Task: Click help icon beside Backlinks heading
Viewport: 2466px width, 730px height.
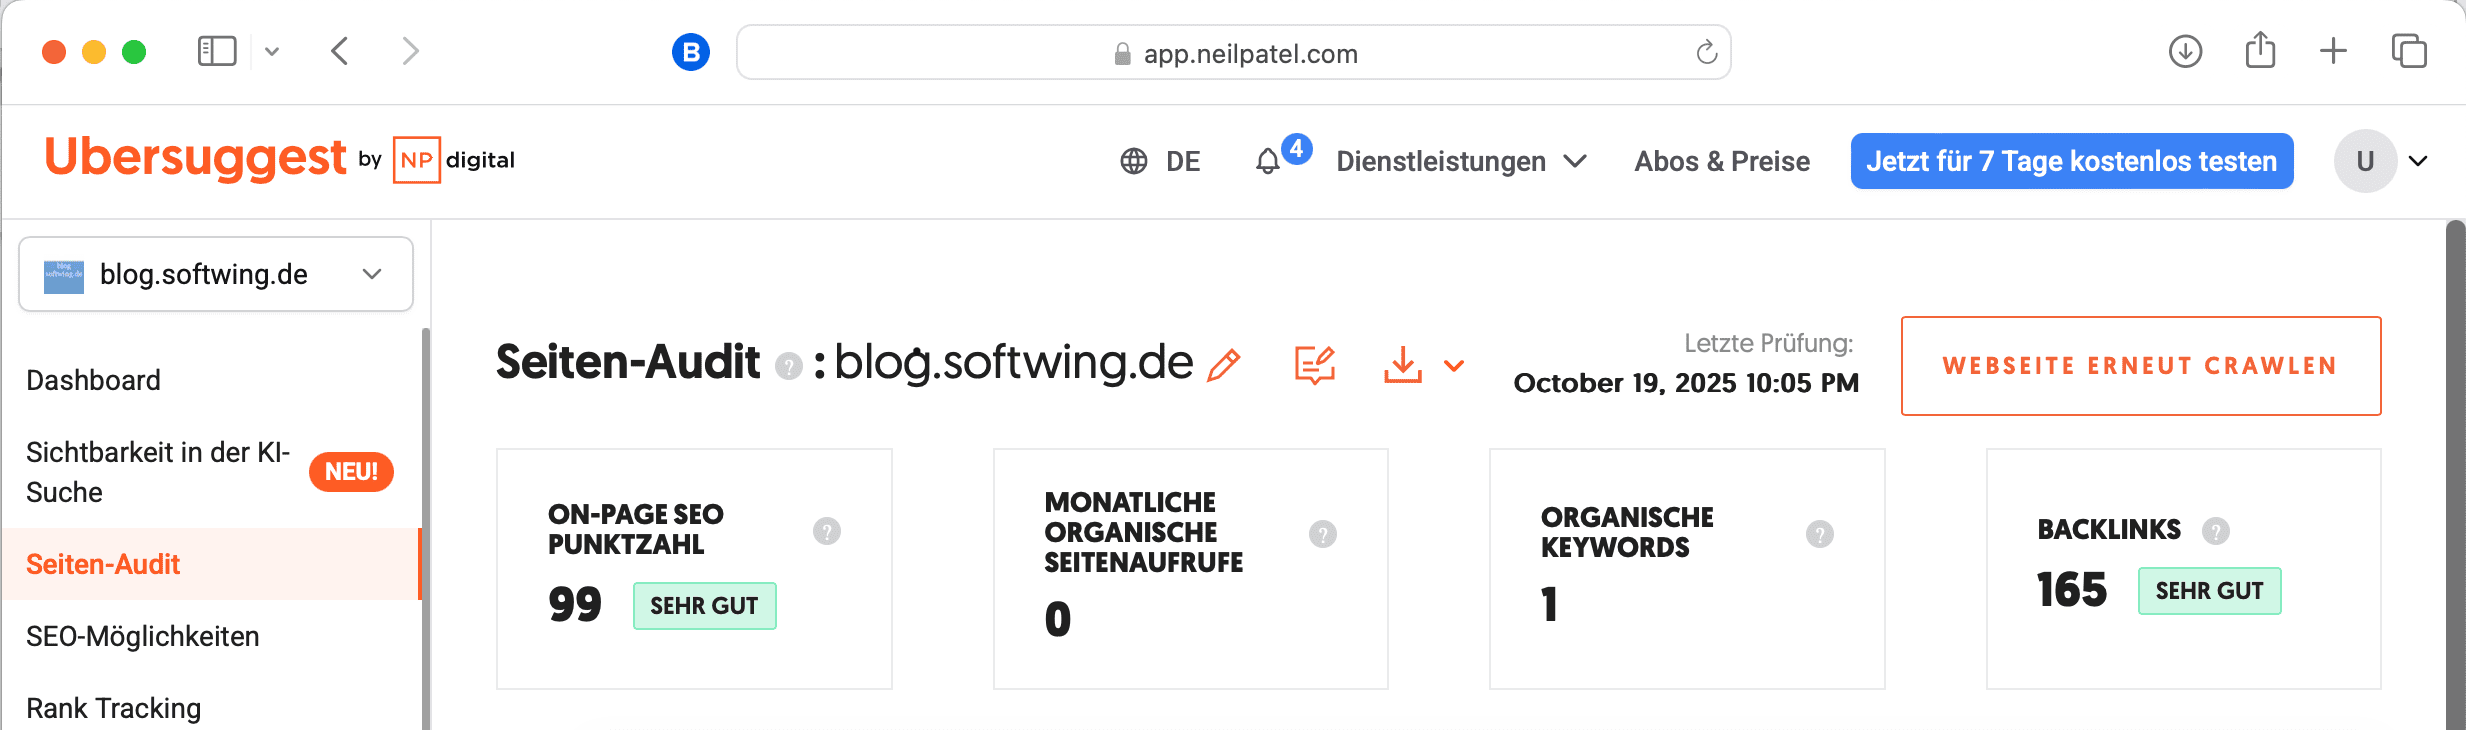Action: coord(2216,531)
